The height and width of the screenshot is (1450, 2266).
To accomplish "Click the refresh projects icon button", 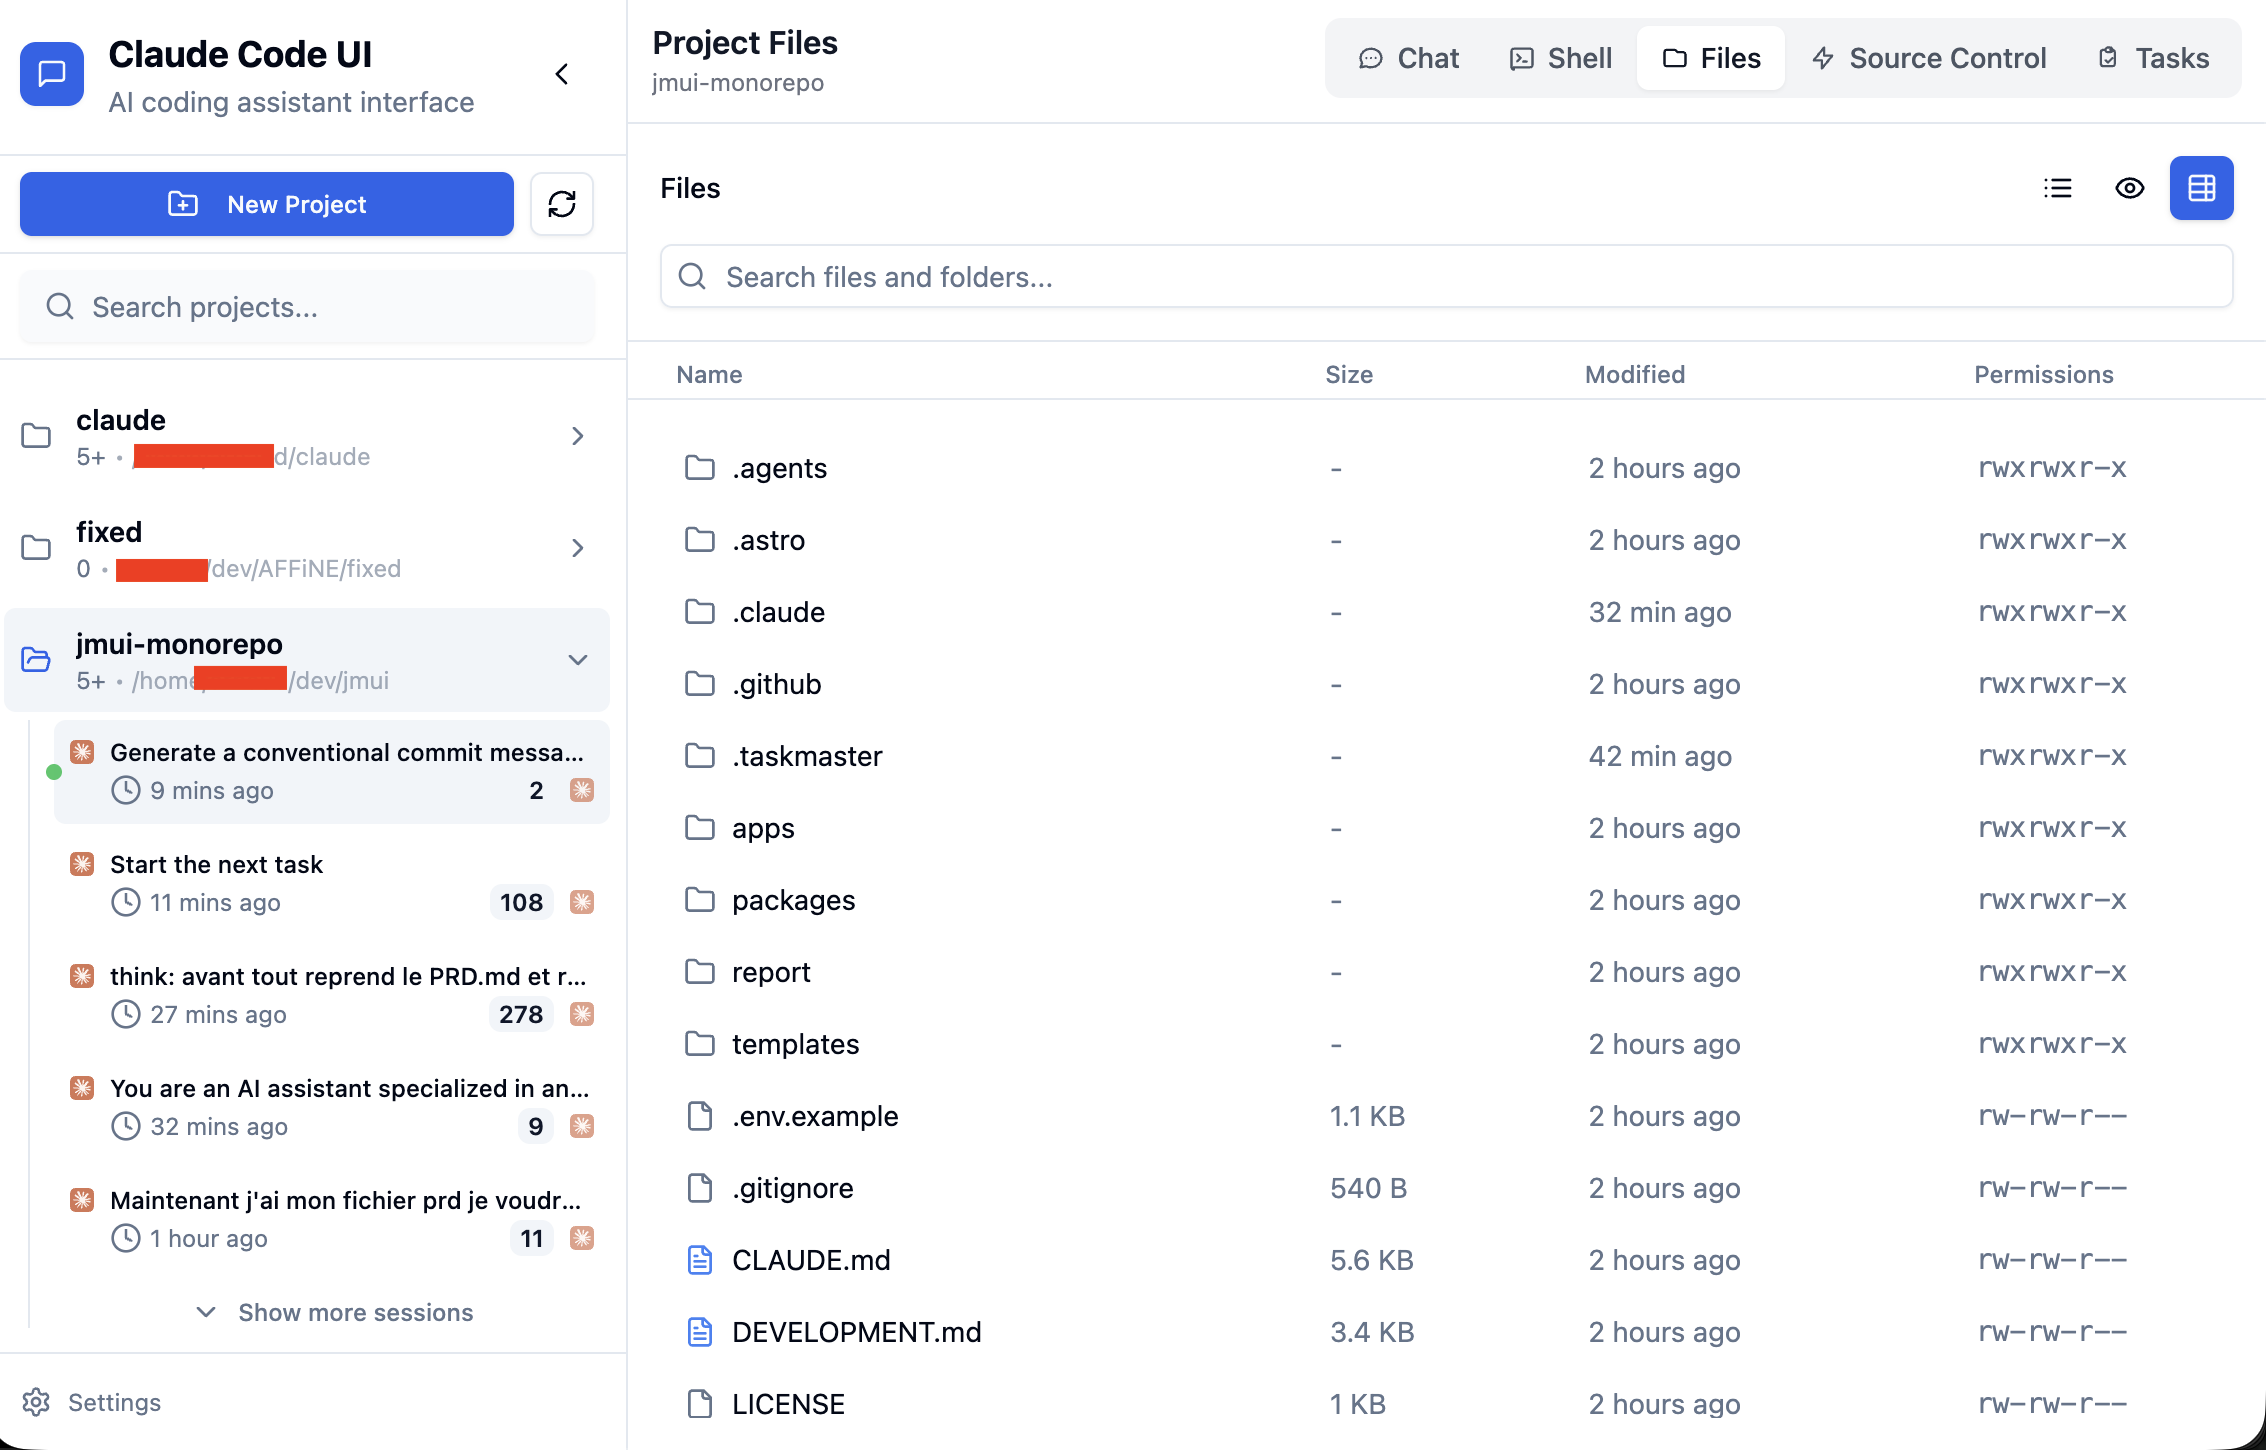I will [562, 204].
